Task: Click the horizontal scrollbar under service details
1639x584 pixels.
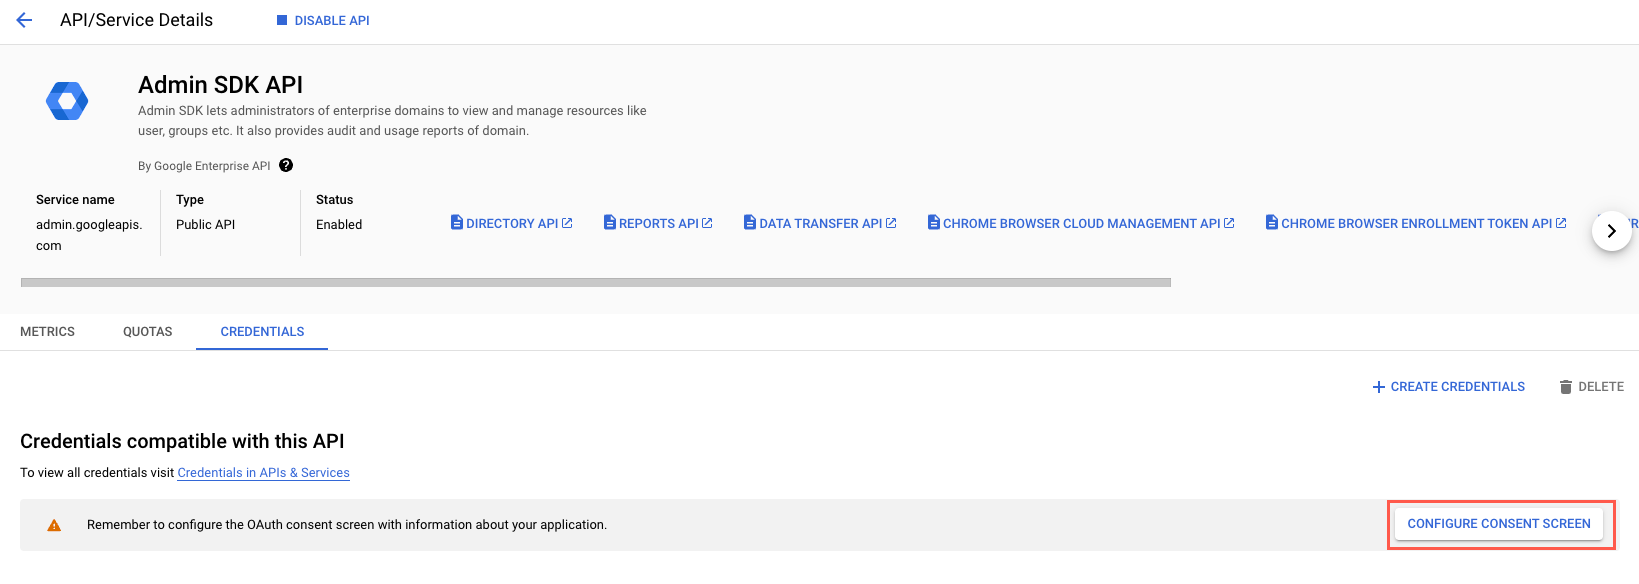Action: pyautogui.click(x=595, y=283)
